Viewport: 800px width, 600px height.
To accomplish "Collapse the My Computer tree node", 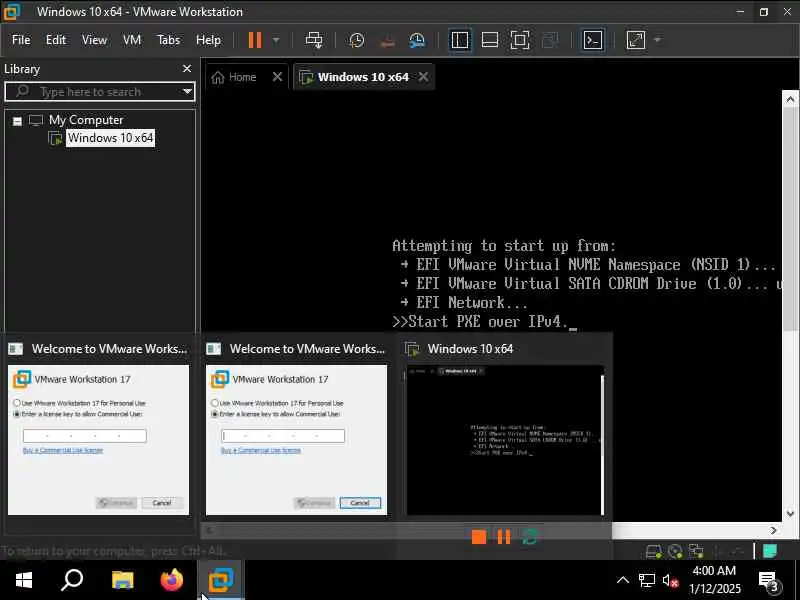I will coord(17,121).
